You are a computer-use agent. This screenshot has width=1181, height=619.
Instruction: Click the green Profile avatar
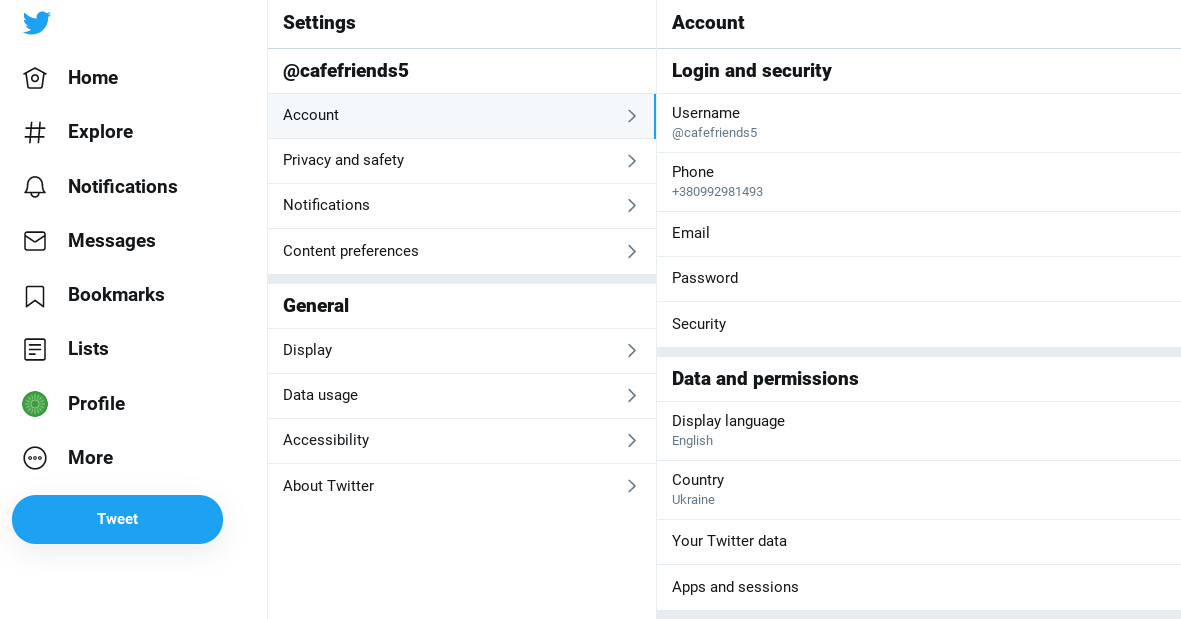(x=35, y=404)
